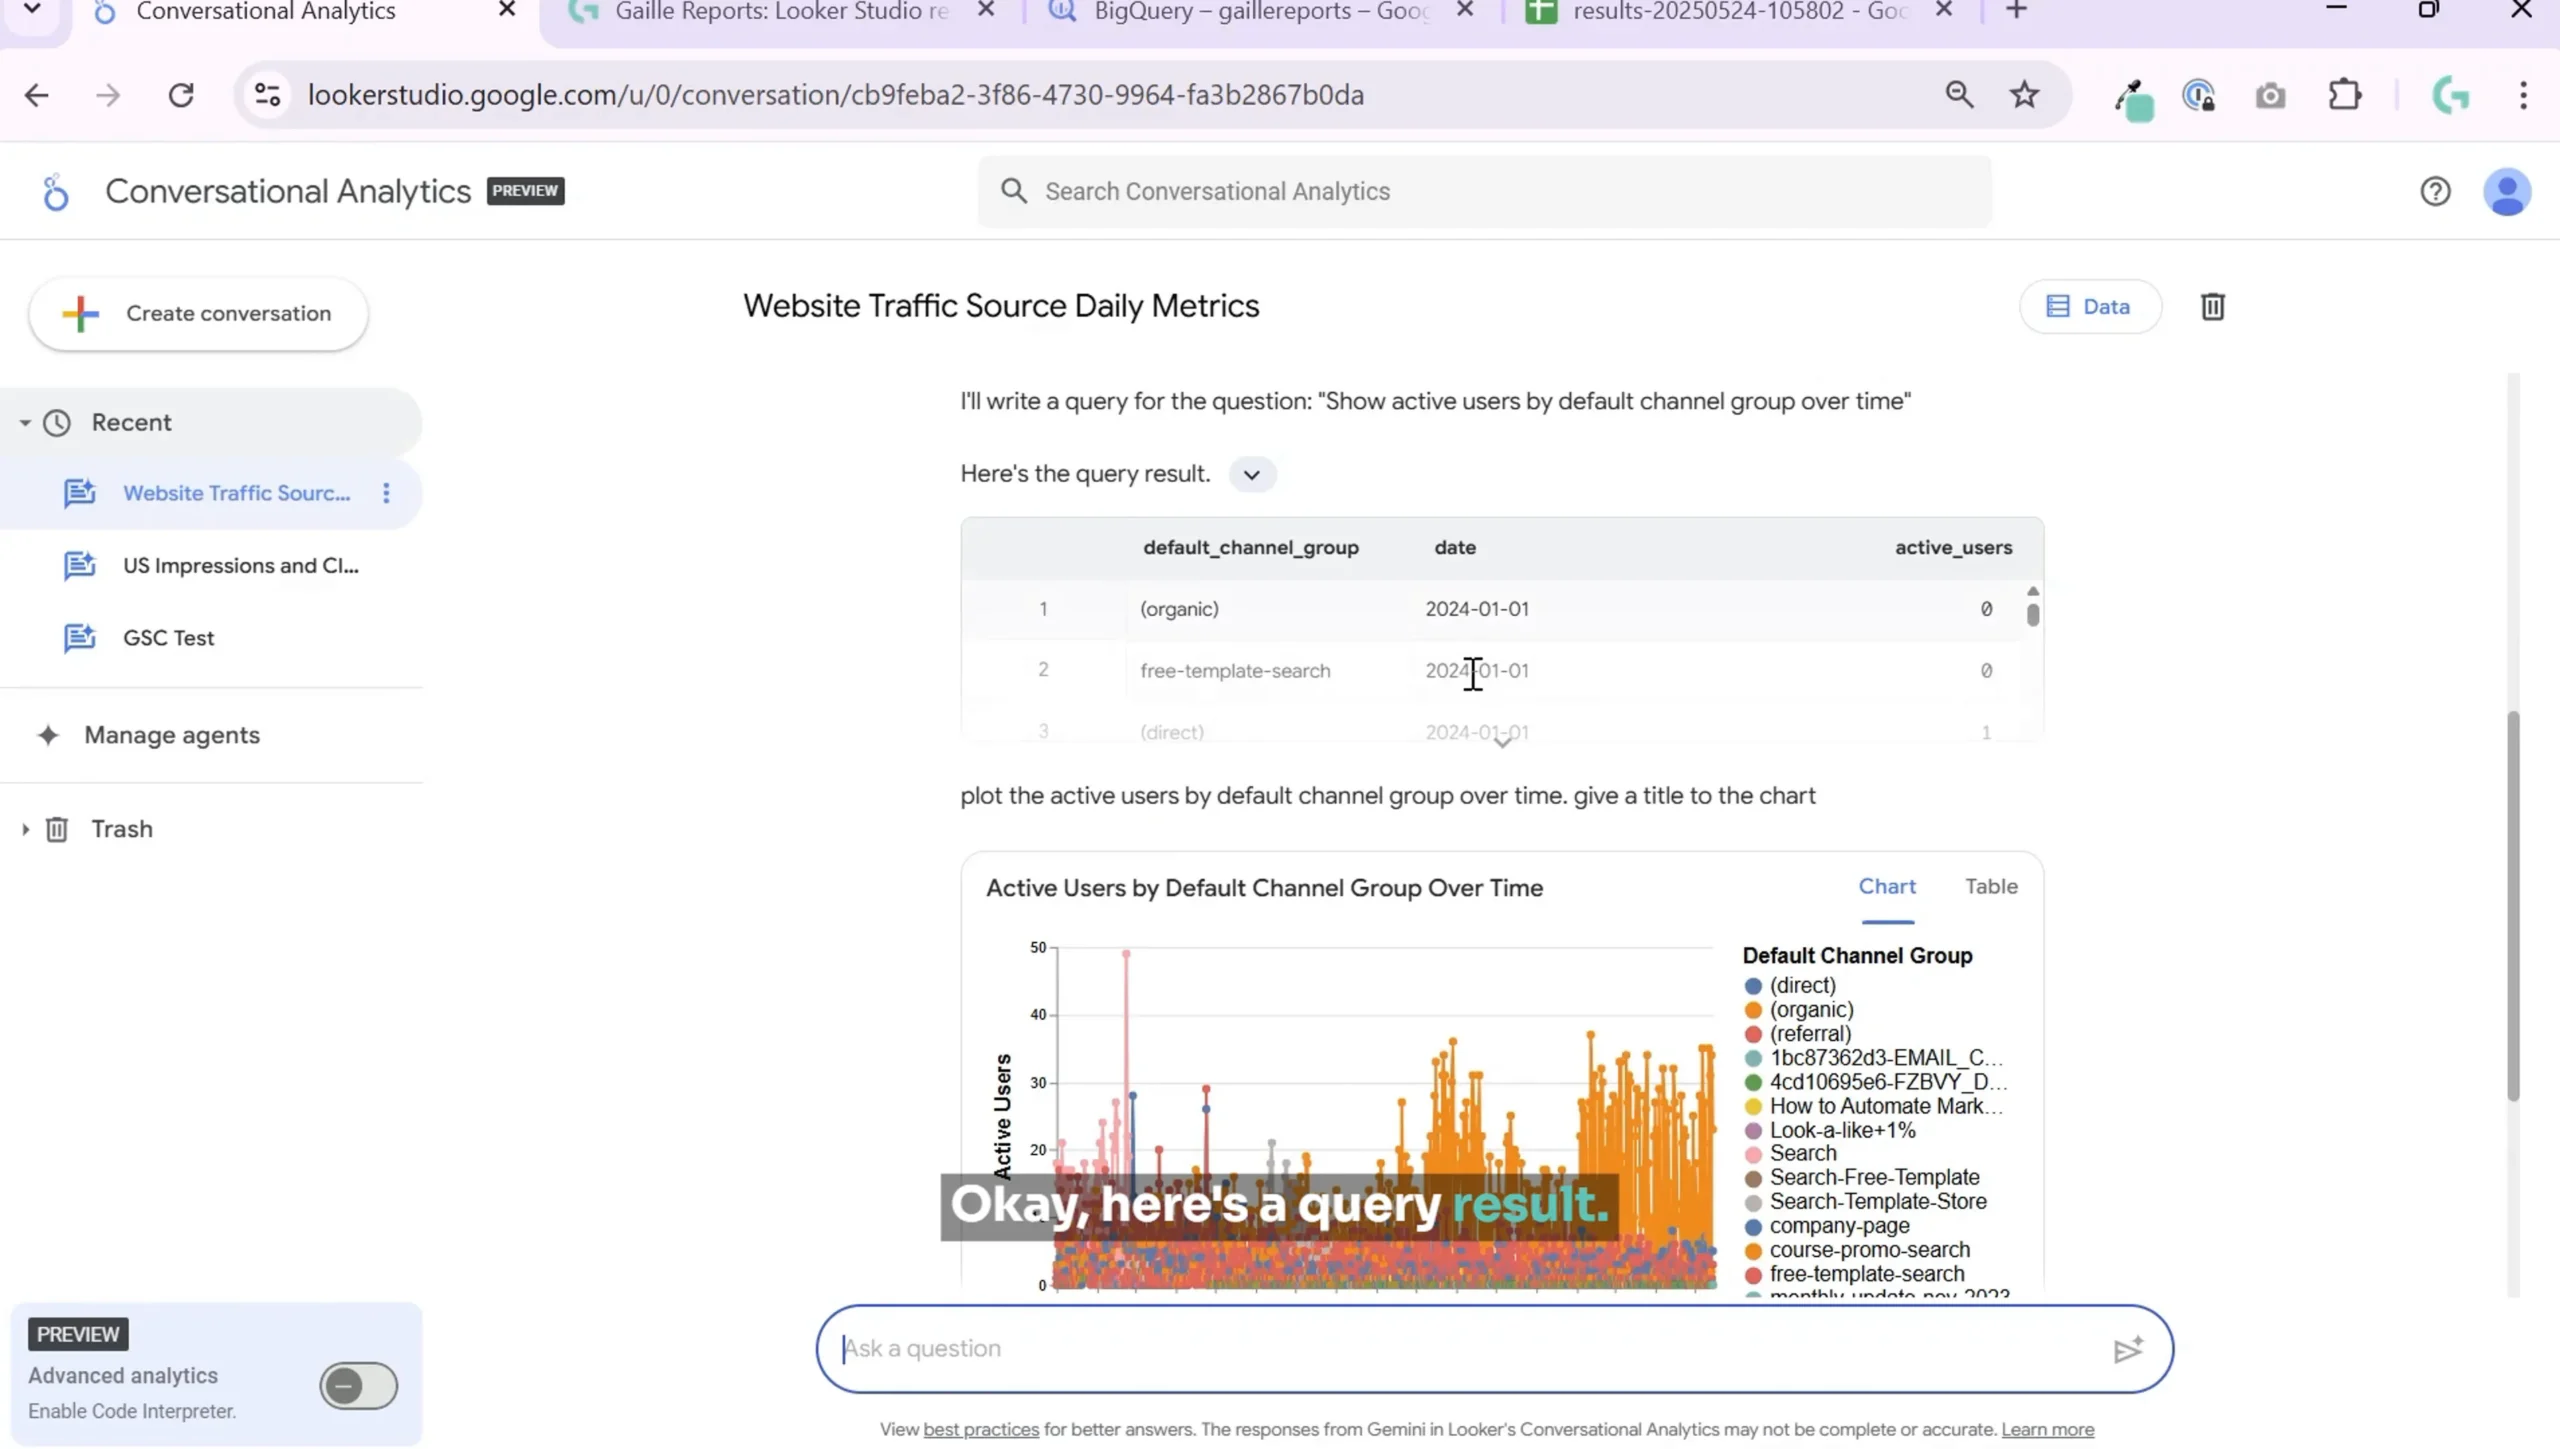Toggle Advanced analytics Code Interpreter switch
The width and height of the screenshot is (2560, 1449).
(x=359, y=1386)
